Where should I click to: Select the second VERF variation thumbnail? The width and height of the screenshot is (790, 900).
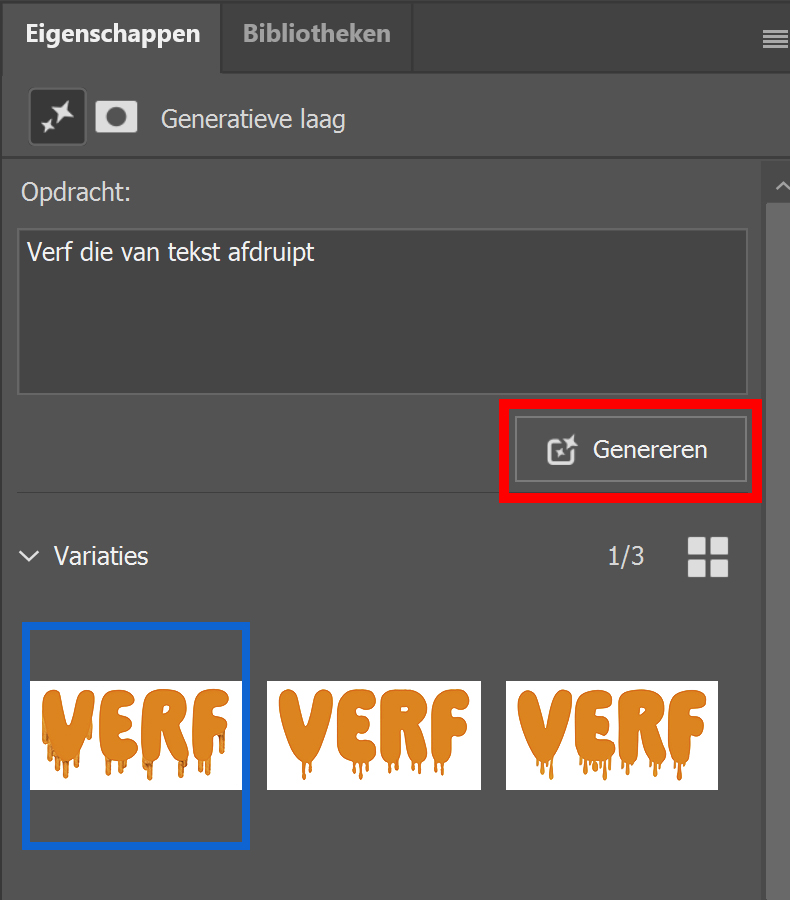tap(374, 735)
